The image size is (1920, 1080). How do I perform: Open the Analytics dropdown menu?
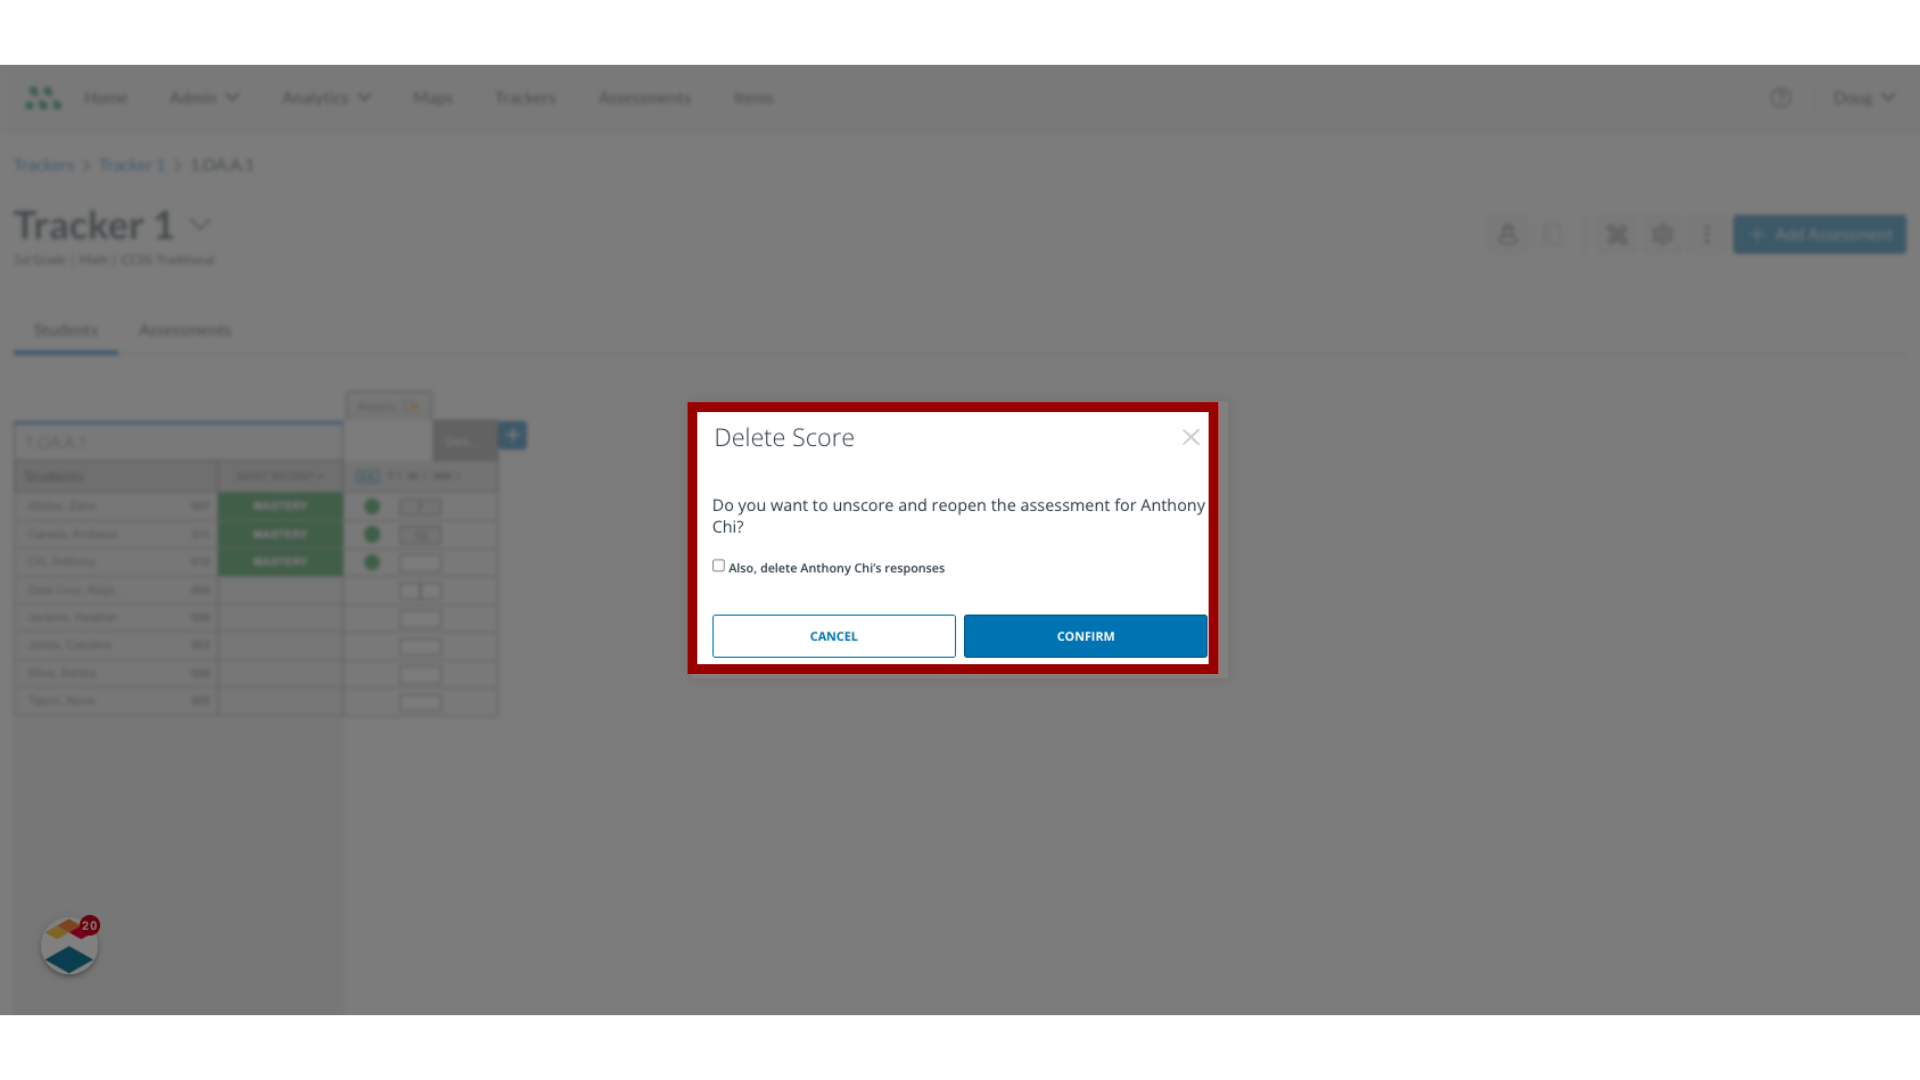coord(326,98)
